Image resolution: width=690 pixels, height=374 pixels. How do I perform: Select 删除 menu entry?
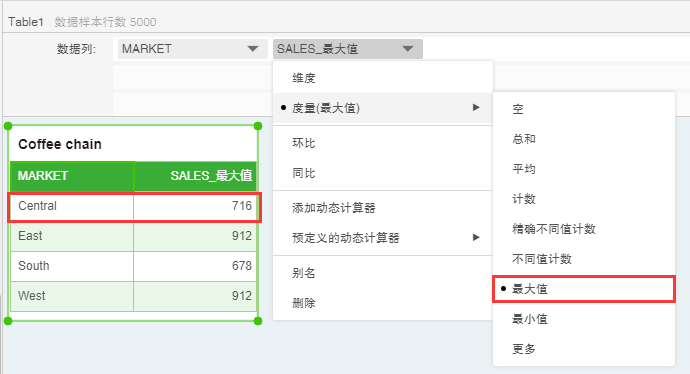(x=304, y=303)
